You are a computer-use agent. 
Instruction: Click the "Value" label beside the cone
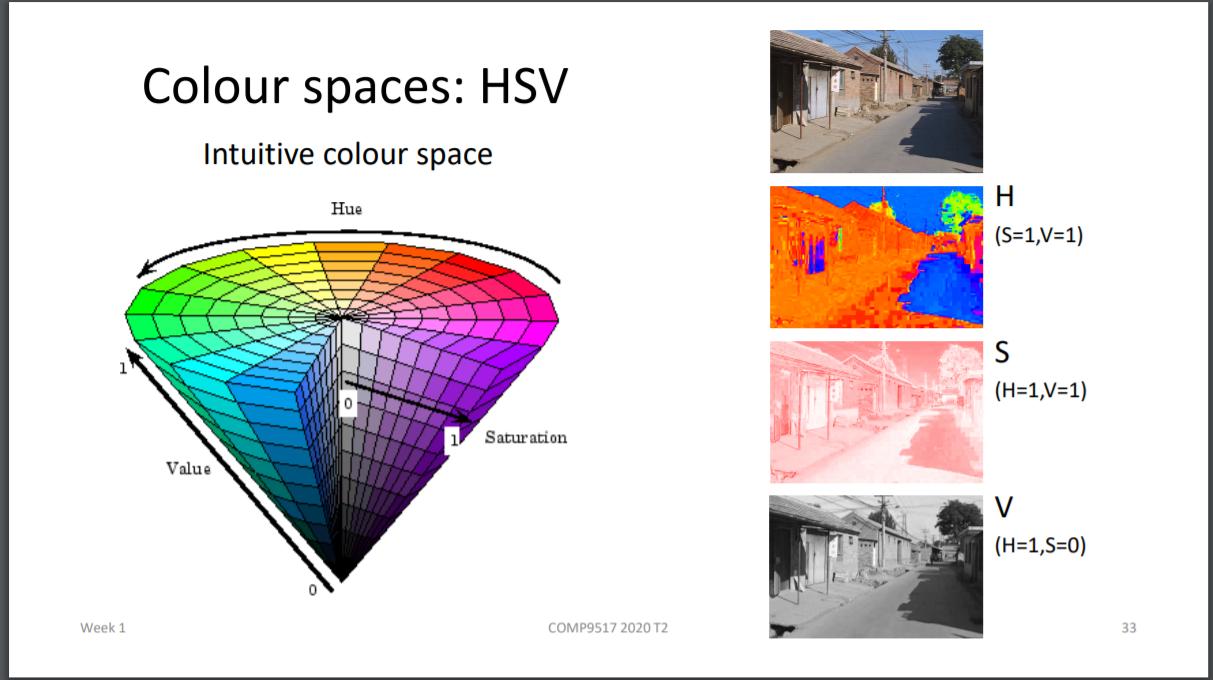[188, 467]
